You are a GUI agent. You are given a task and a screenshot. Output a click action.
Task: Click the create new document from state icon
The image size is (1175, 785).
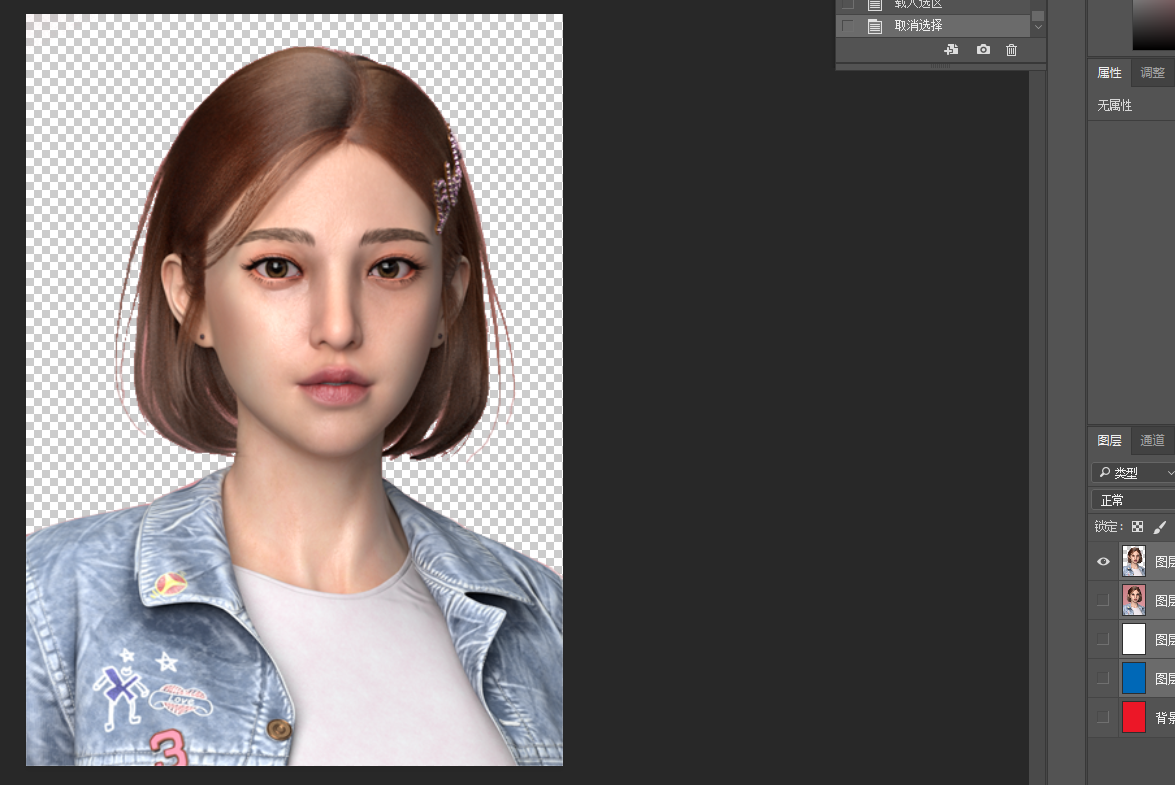(x=951, y=50)
